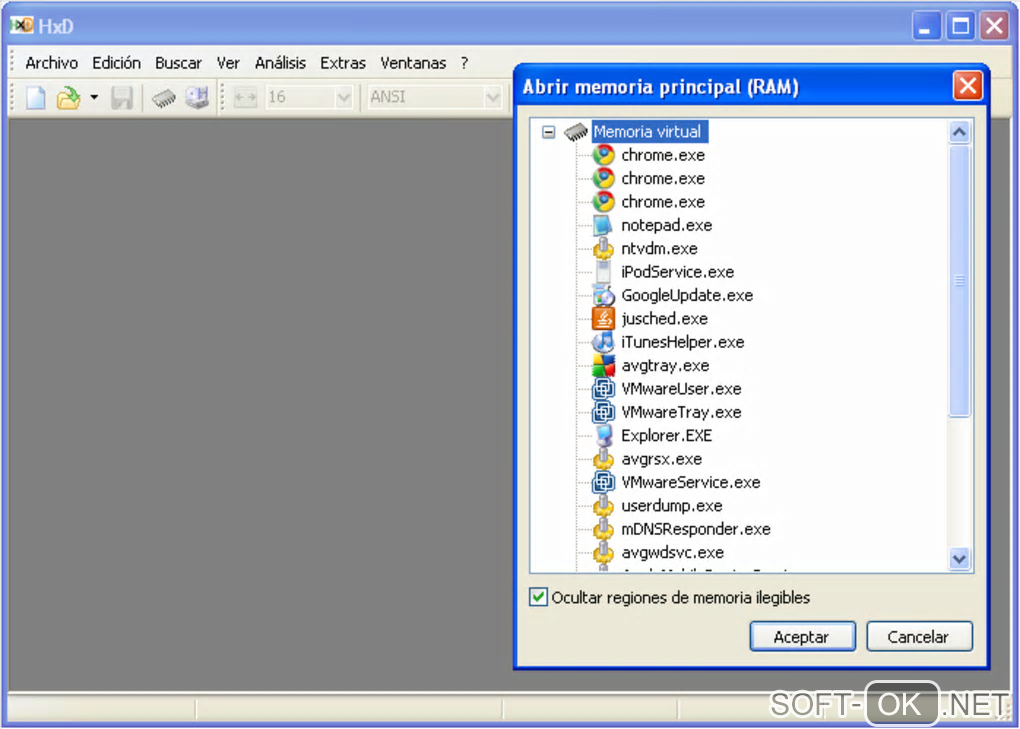Open the ? help menu
The height and width of the screenshot is (729, 1020).
464,63
